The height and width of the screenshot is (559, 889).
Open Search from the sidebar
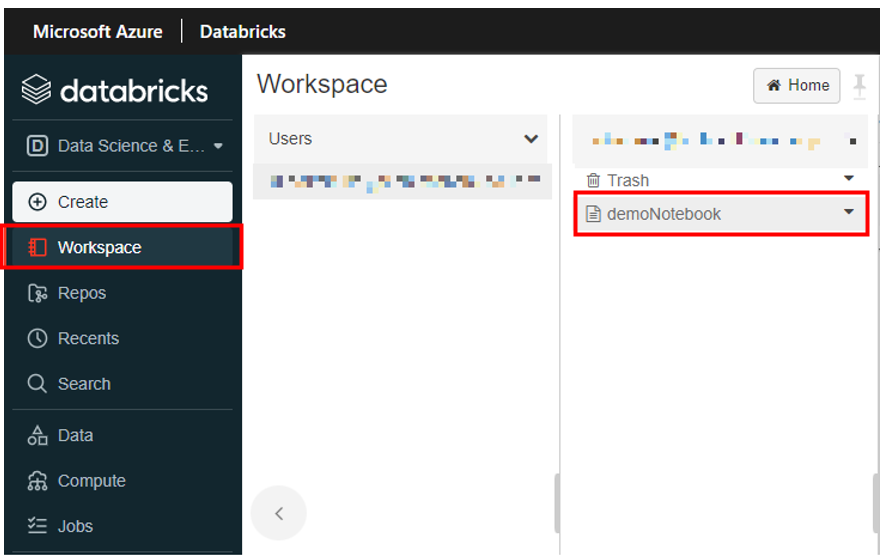(122, 384)
